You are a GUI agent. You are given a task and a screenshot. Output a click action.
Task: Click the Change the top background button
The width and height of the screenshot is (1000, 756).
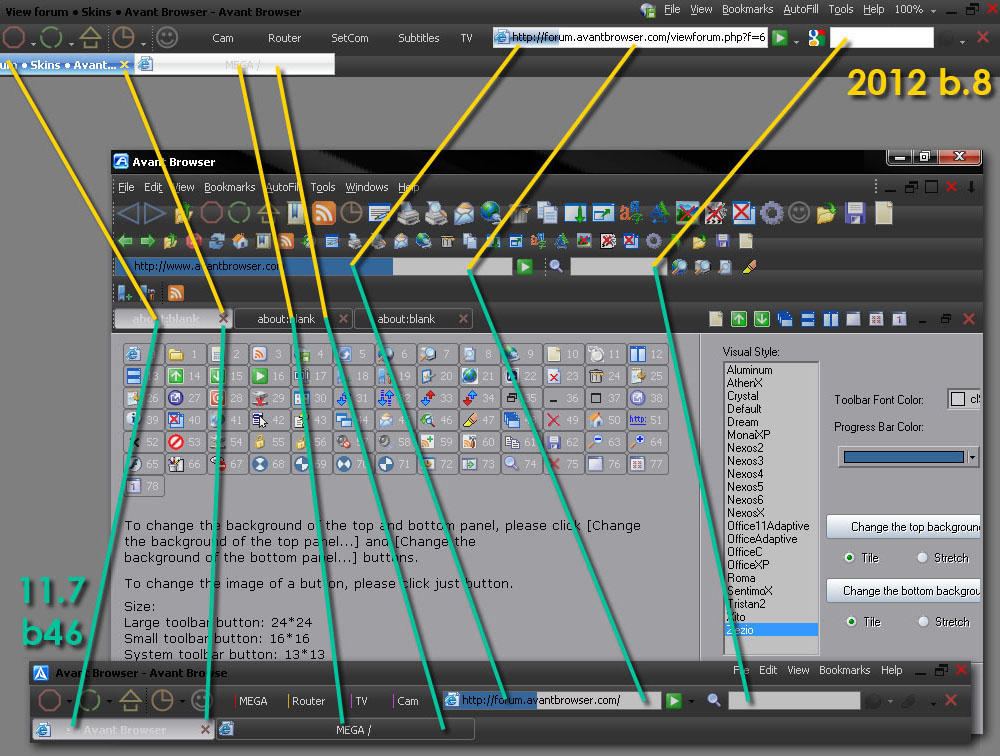point(904,527)
